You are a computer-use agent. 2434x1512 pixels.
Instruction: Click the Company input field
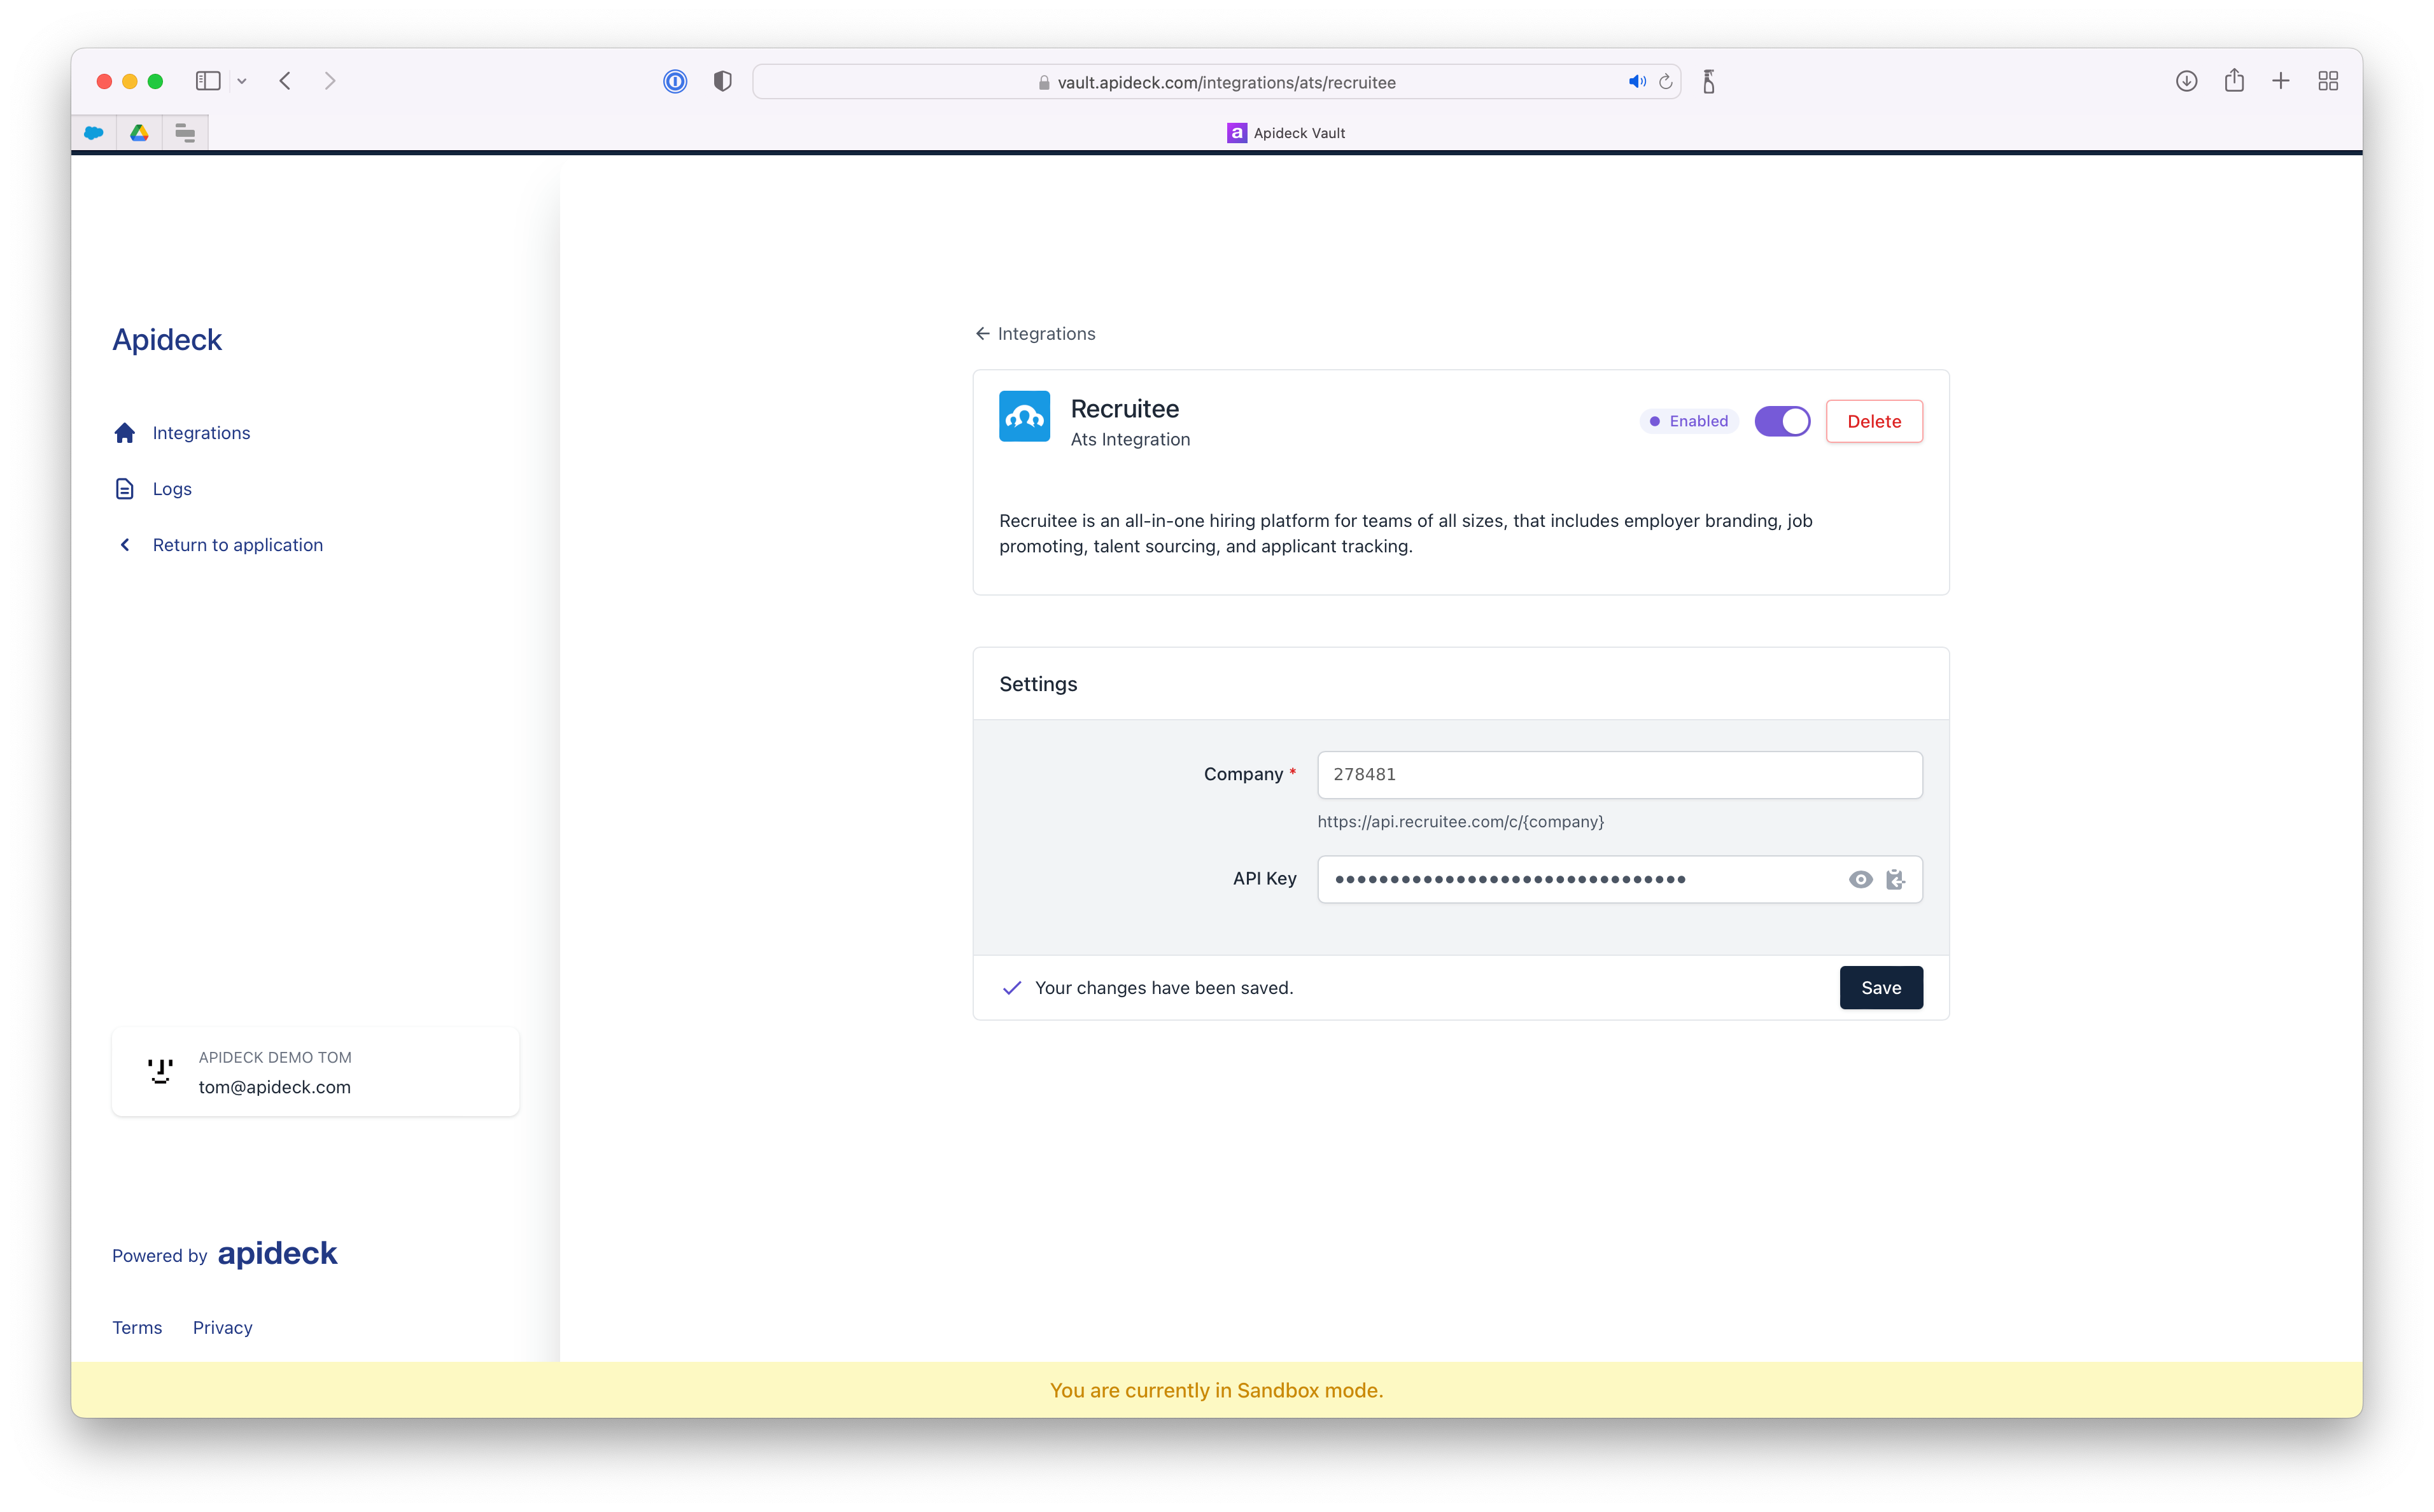[1619, 774]
